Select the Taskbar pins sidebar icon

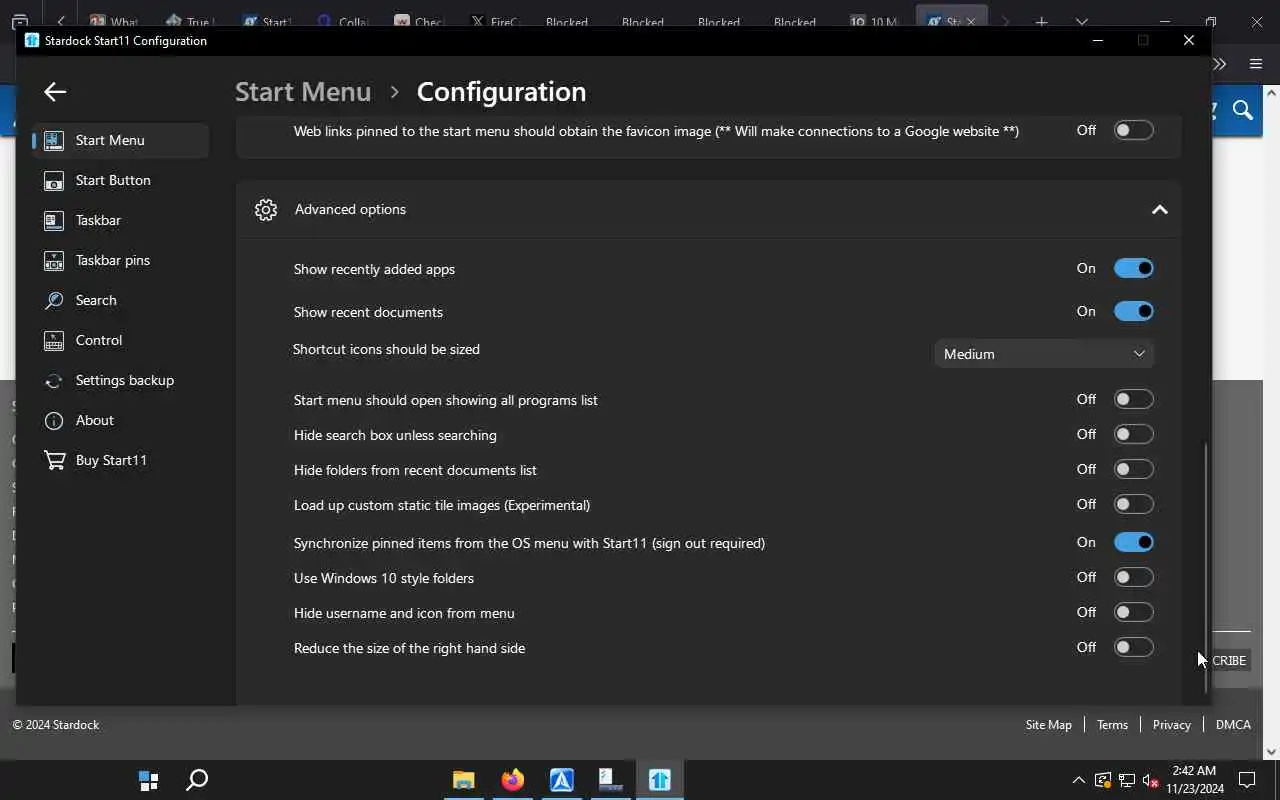coord(54,260)
